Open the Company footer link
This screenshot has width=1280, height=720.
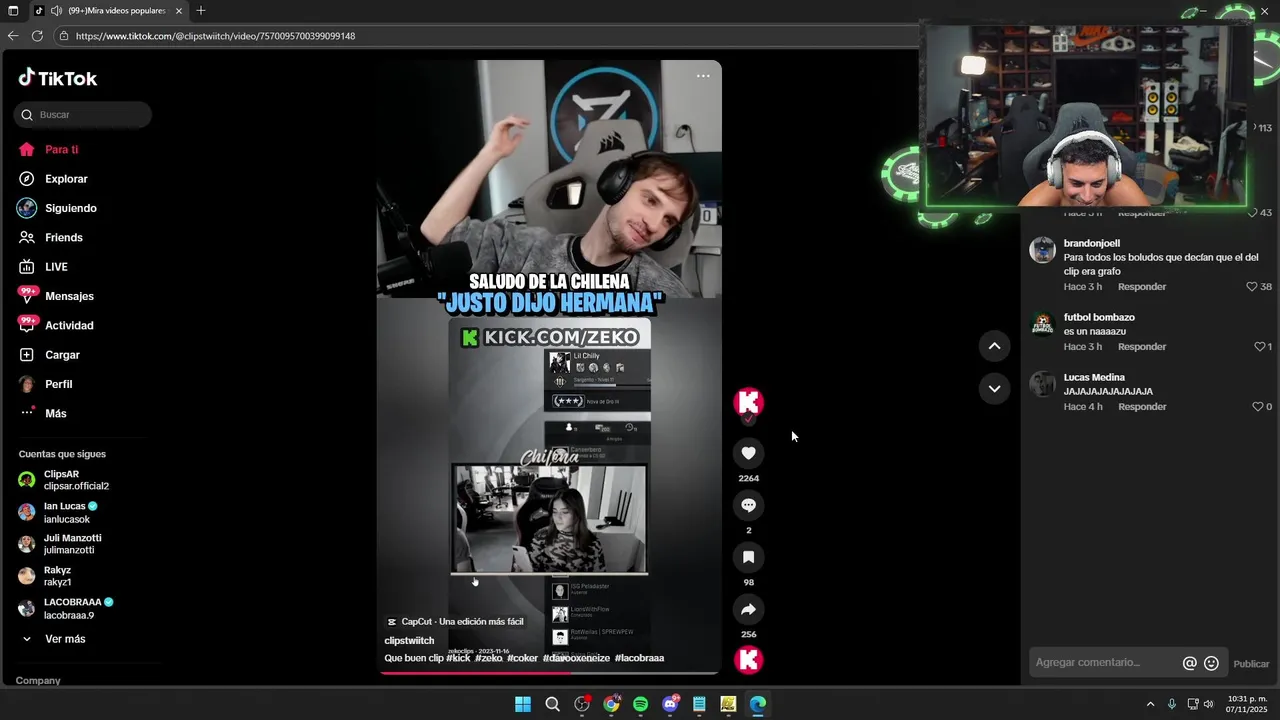(38, 680)
